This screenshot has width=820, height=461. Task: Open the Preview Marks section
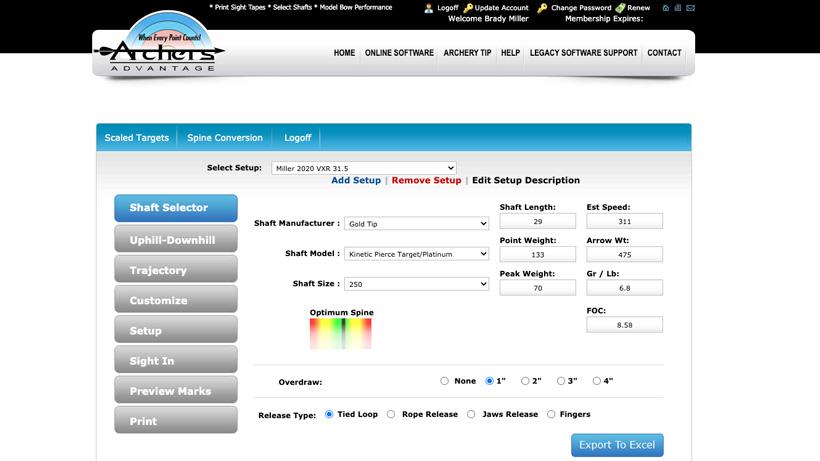tap(176, 391)
